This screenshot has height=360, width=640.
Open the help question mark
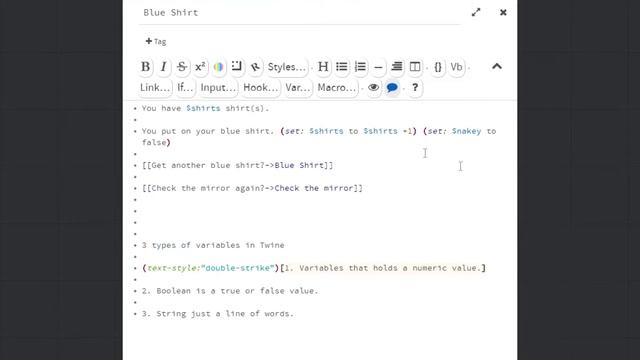coord(415,87)
